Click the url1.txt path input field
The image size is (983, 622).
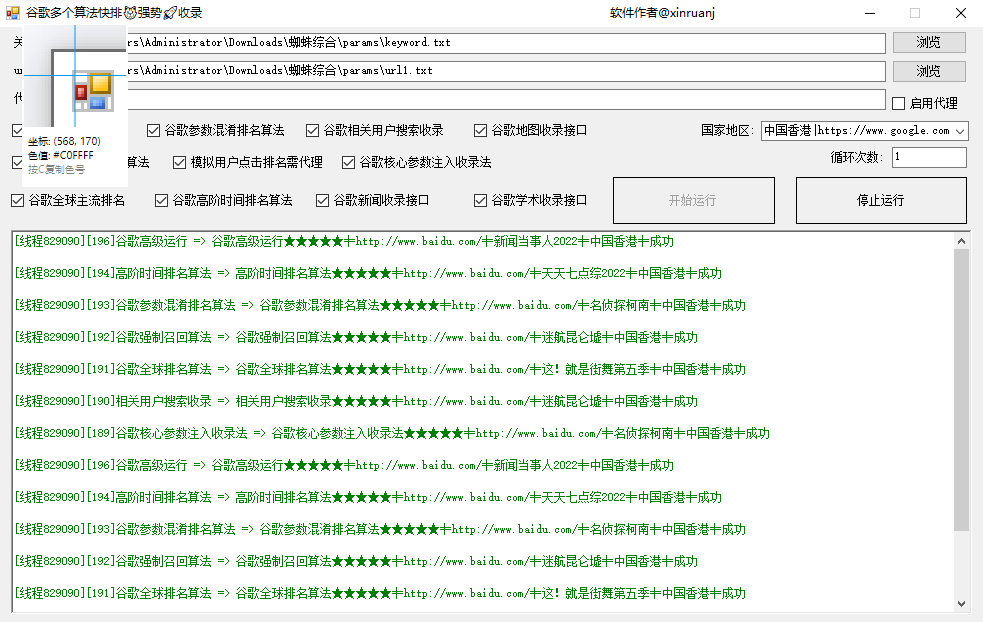pyautogui.click(x=506, y=71)
